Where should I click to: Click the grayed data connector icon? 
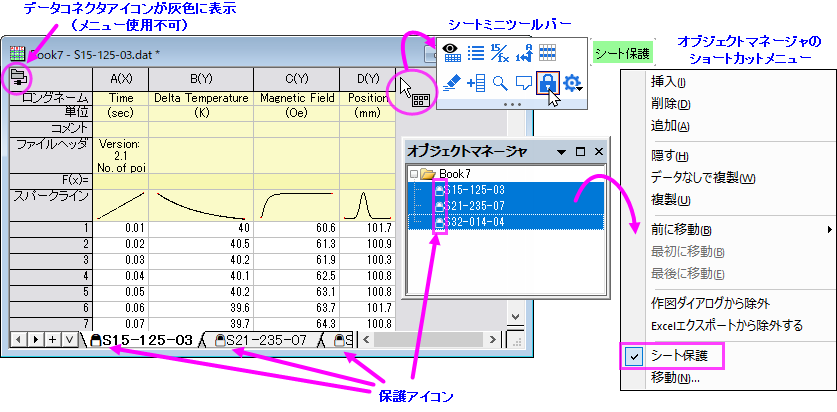18,78
